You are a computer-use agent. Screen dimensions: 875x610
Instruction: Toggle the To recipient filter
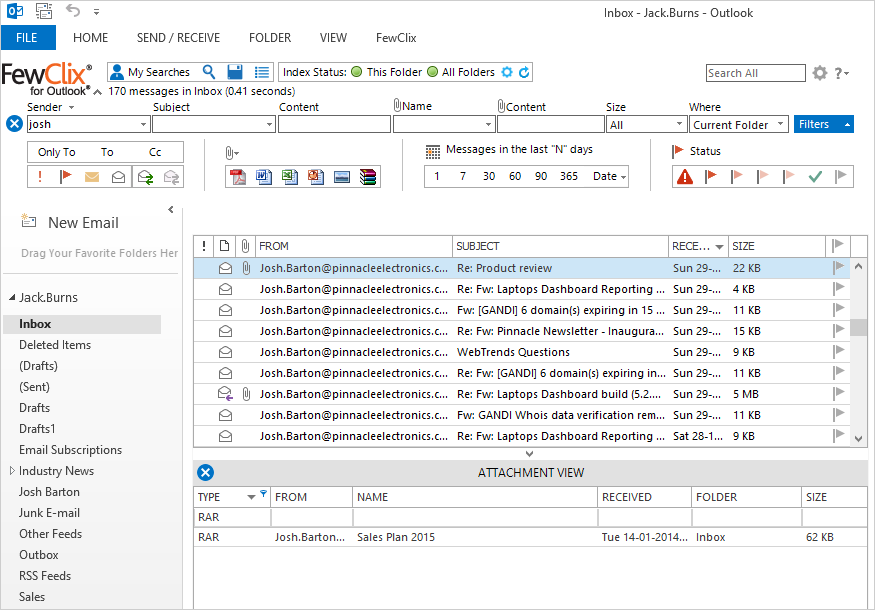pos(107,152)
